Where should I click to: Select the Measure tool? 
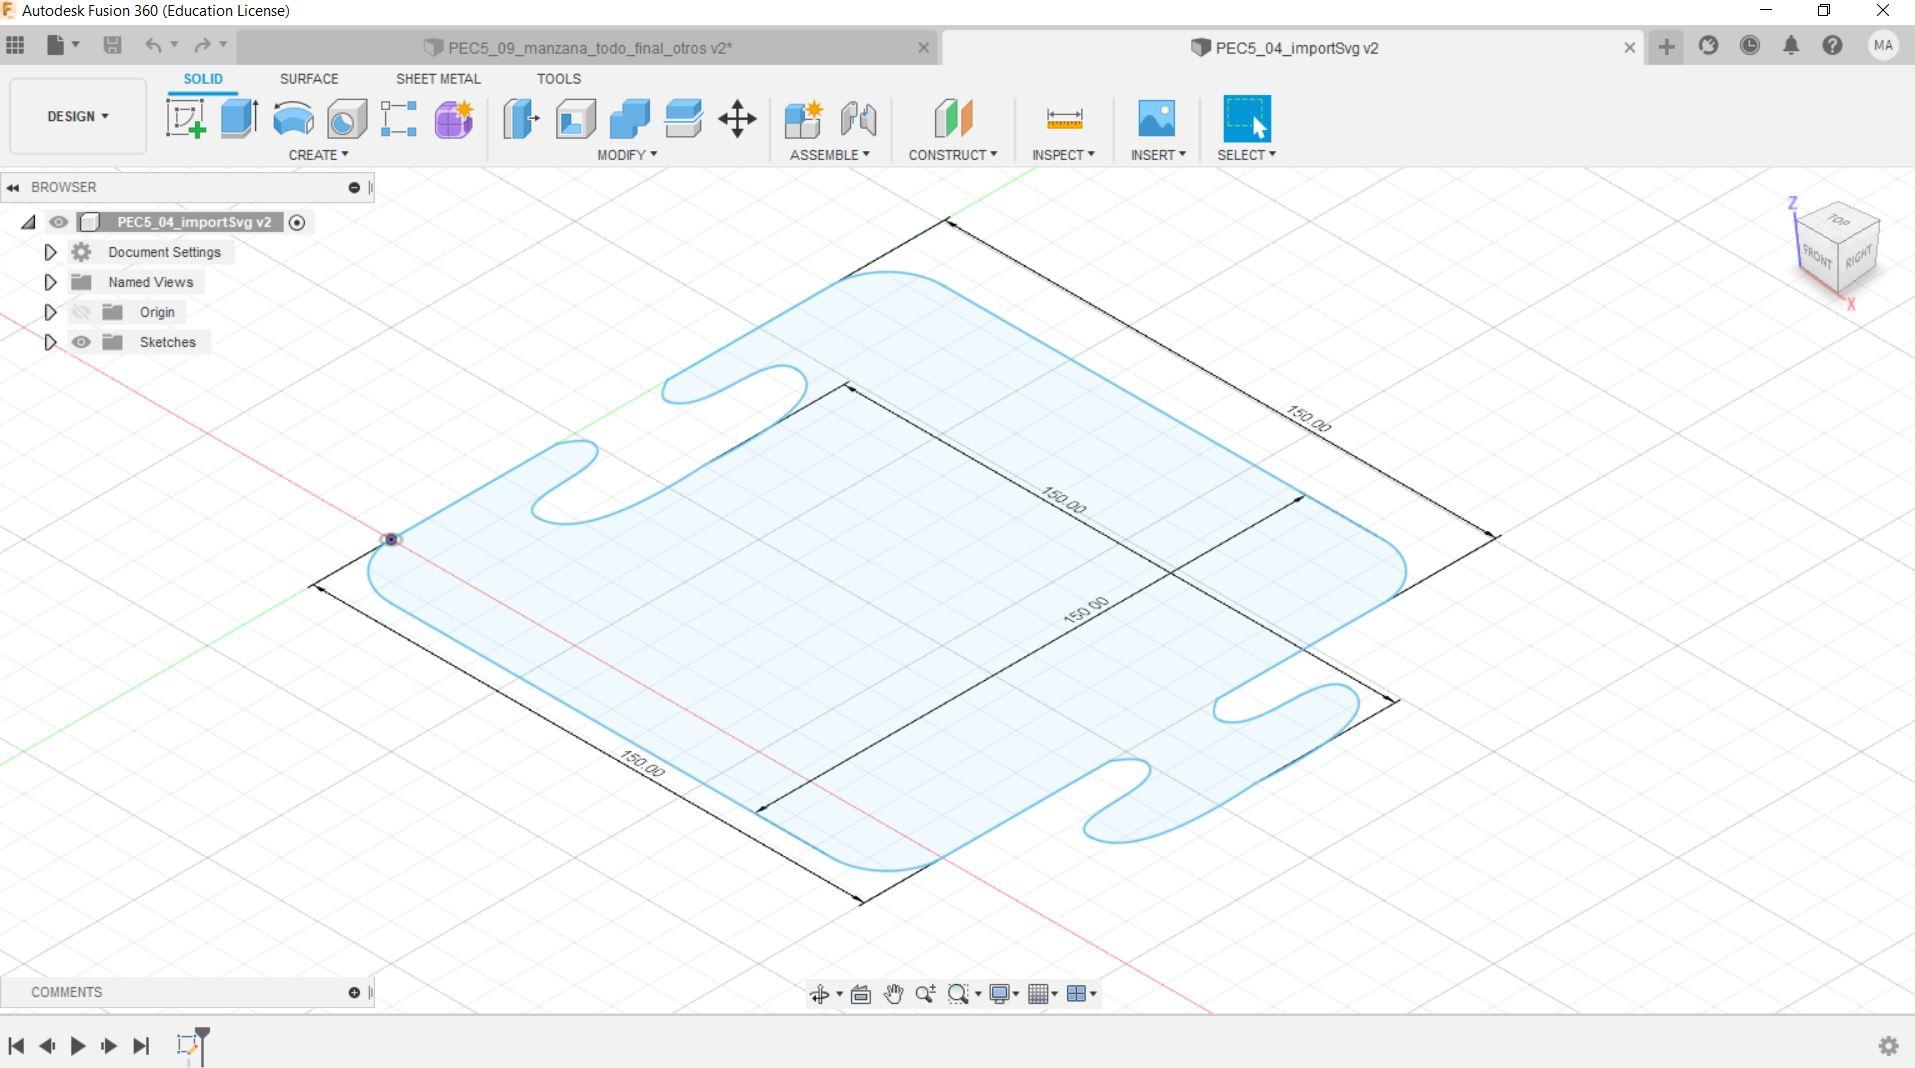click(x=1064, y=118)
